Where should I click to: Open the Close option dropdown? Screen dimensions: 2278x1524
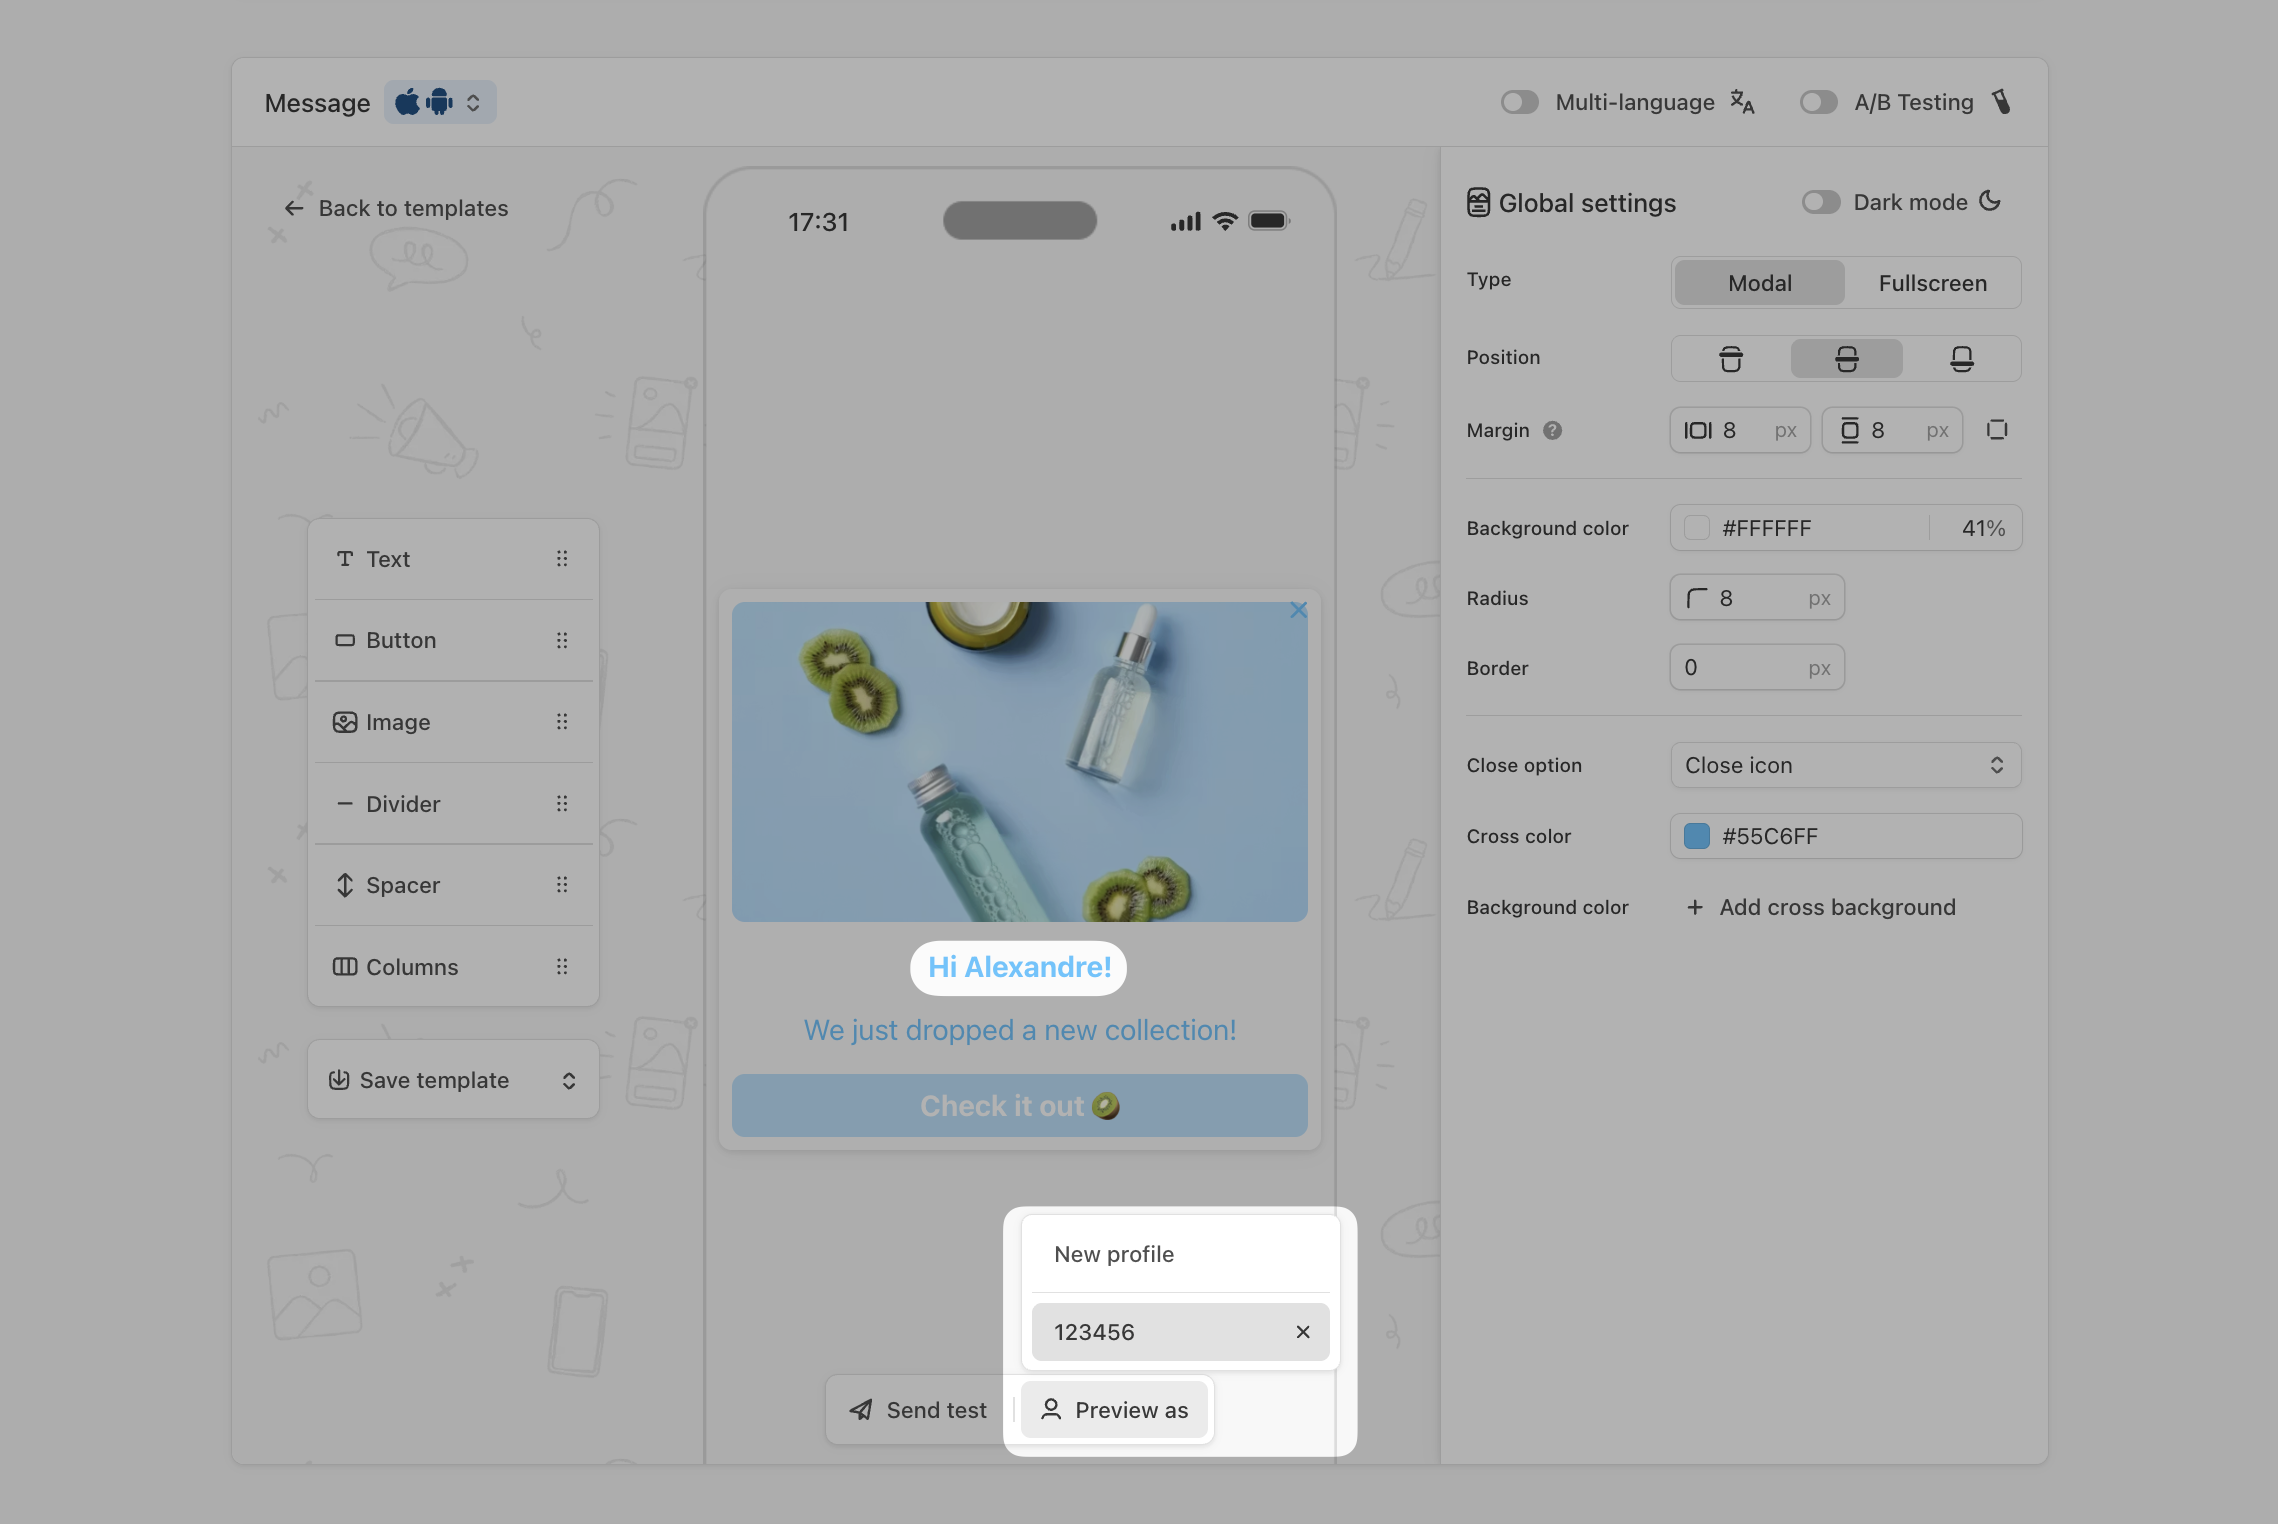point(1845,765)
